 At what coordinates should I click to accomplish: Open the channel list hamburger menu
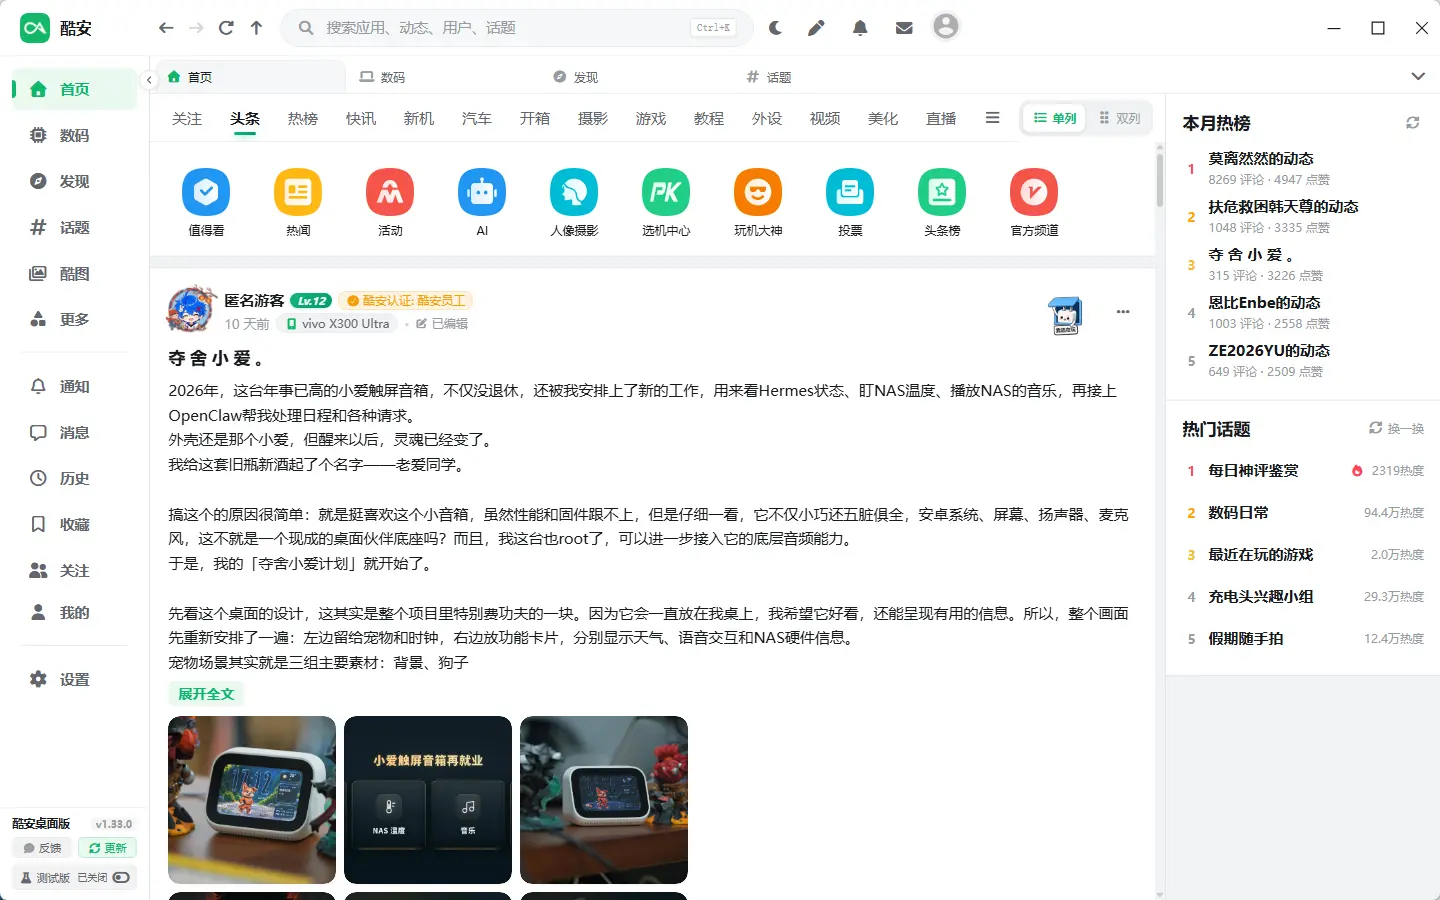point(992,118)
